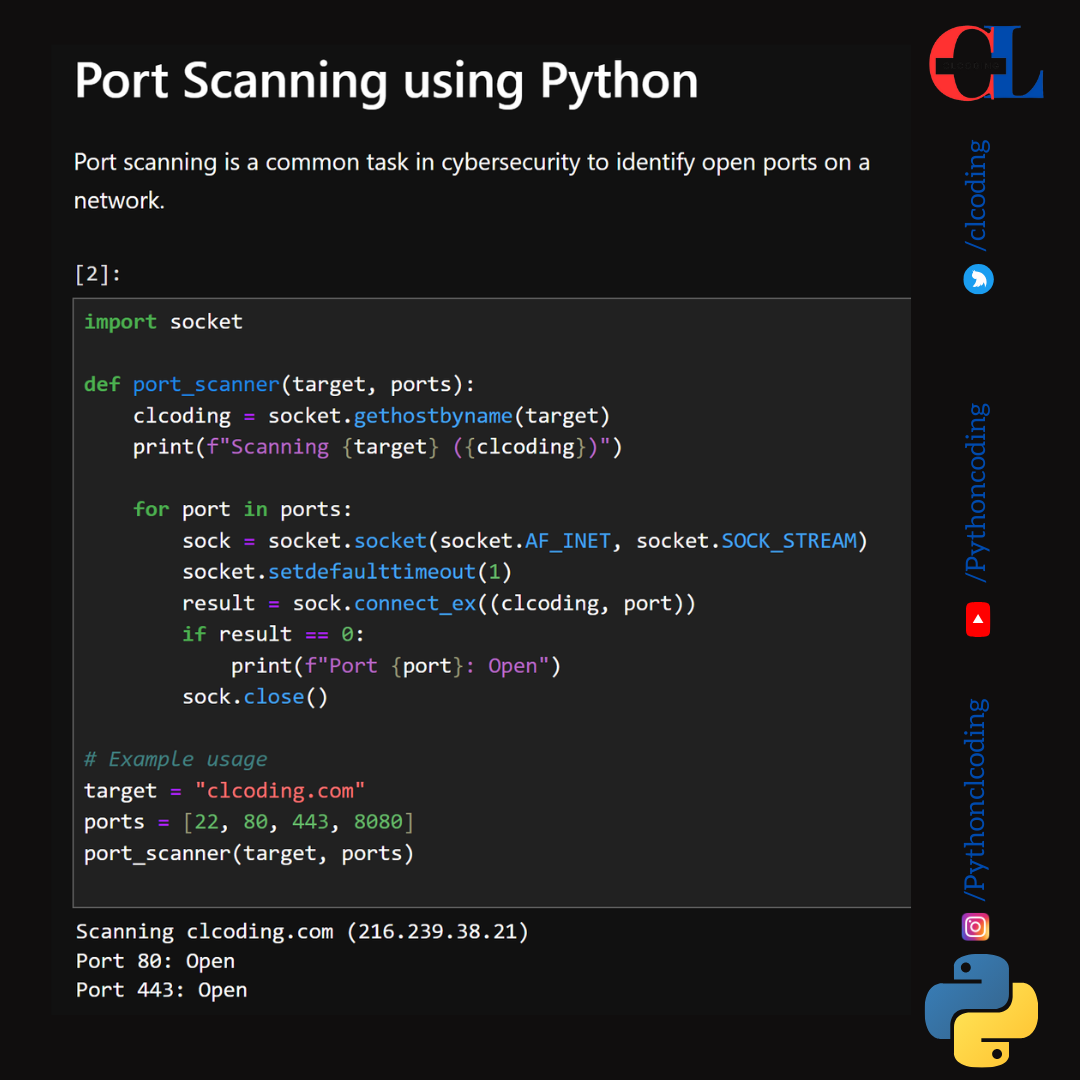Click the 'def port_scanner' function definition
1080x1080 pixels.
(279, 384)
